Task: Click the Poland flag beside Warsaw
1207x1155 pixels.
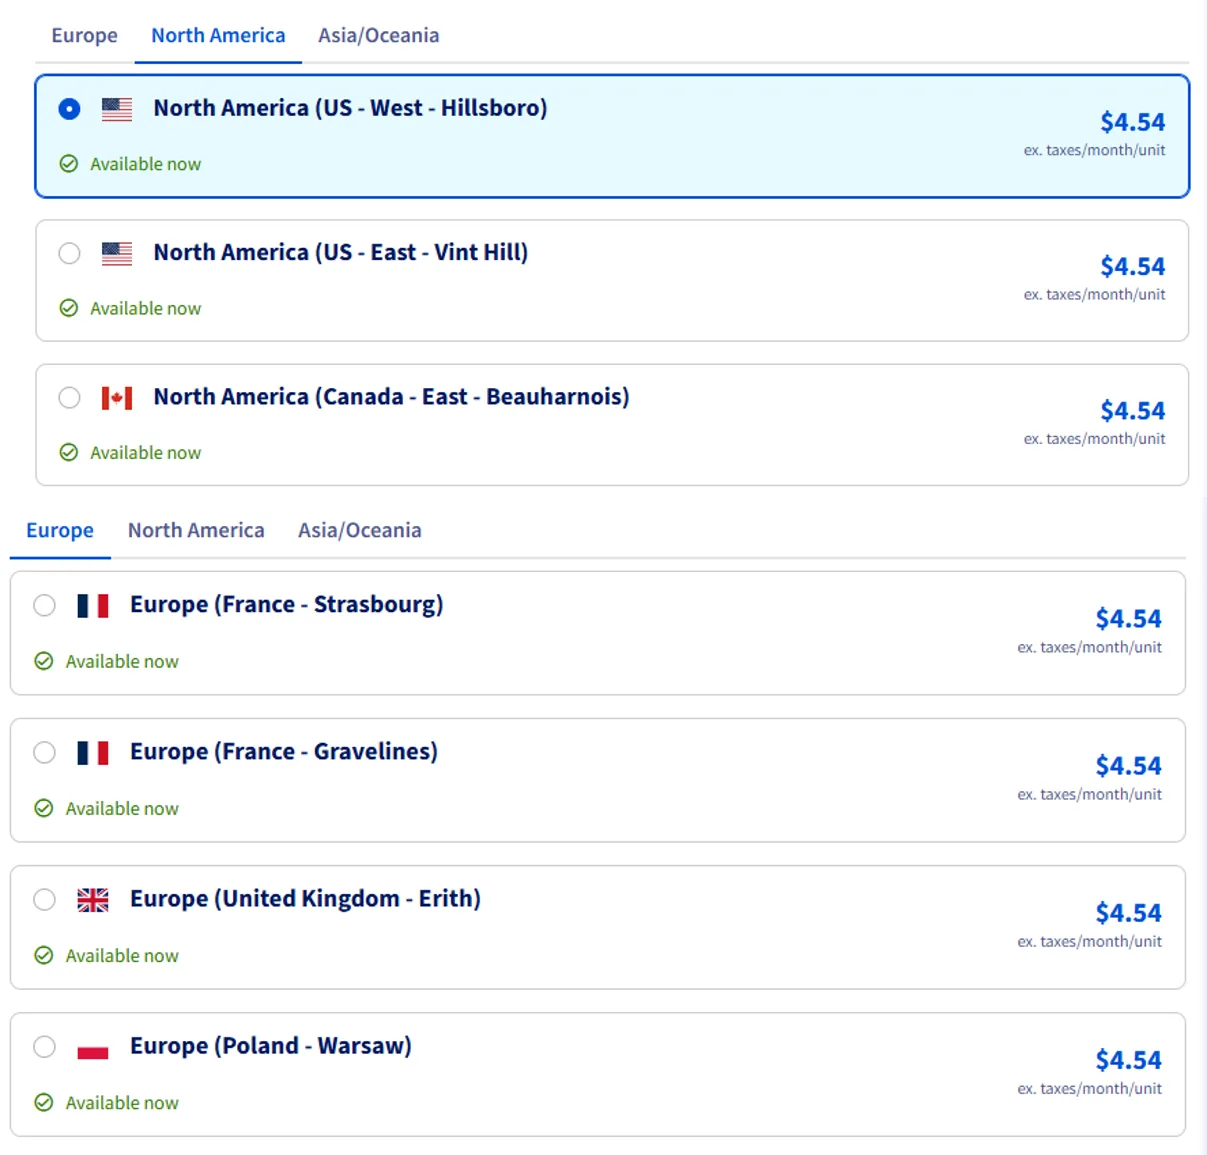Action: 93,1047
